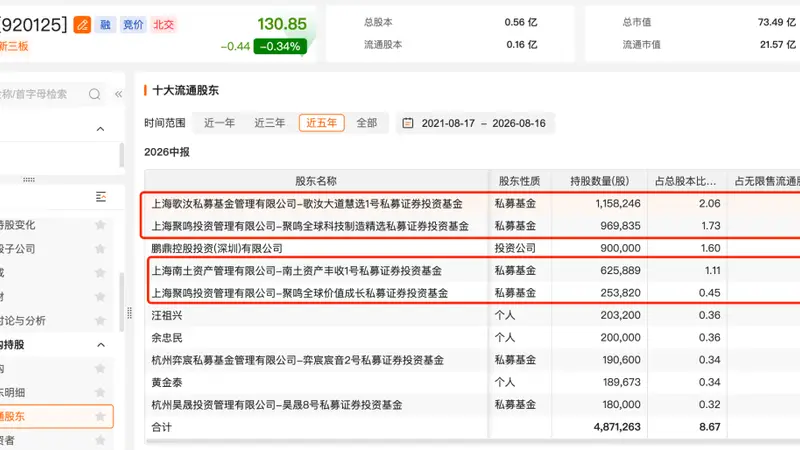
Task: Click the vertical splitter grip beside table
Action: click(x=130, y=313)
